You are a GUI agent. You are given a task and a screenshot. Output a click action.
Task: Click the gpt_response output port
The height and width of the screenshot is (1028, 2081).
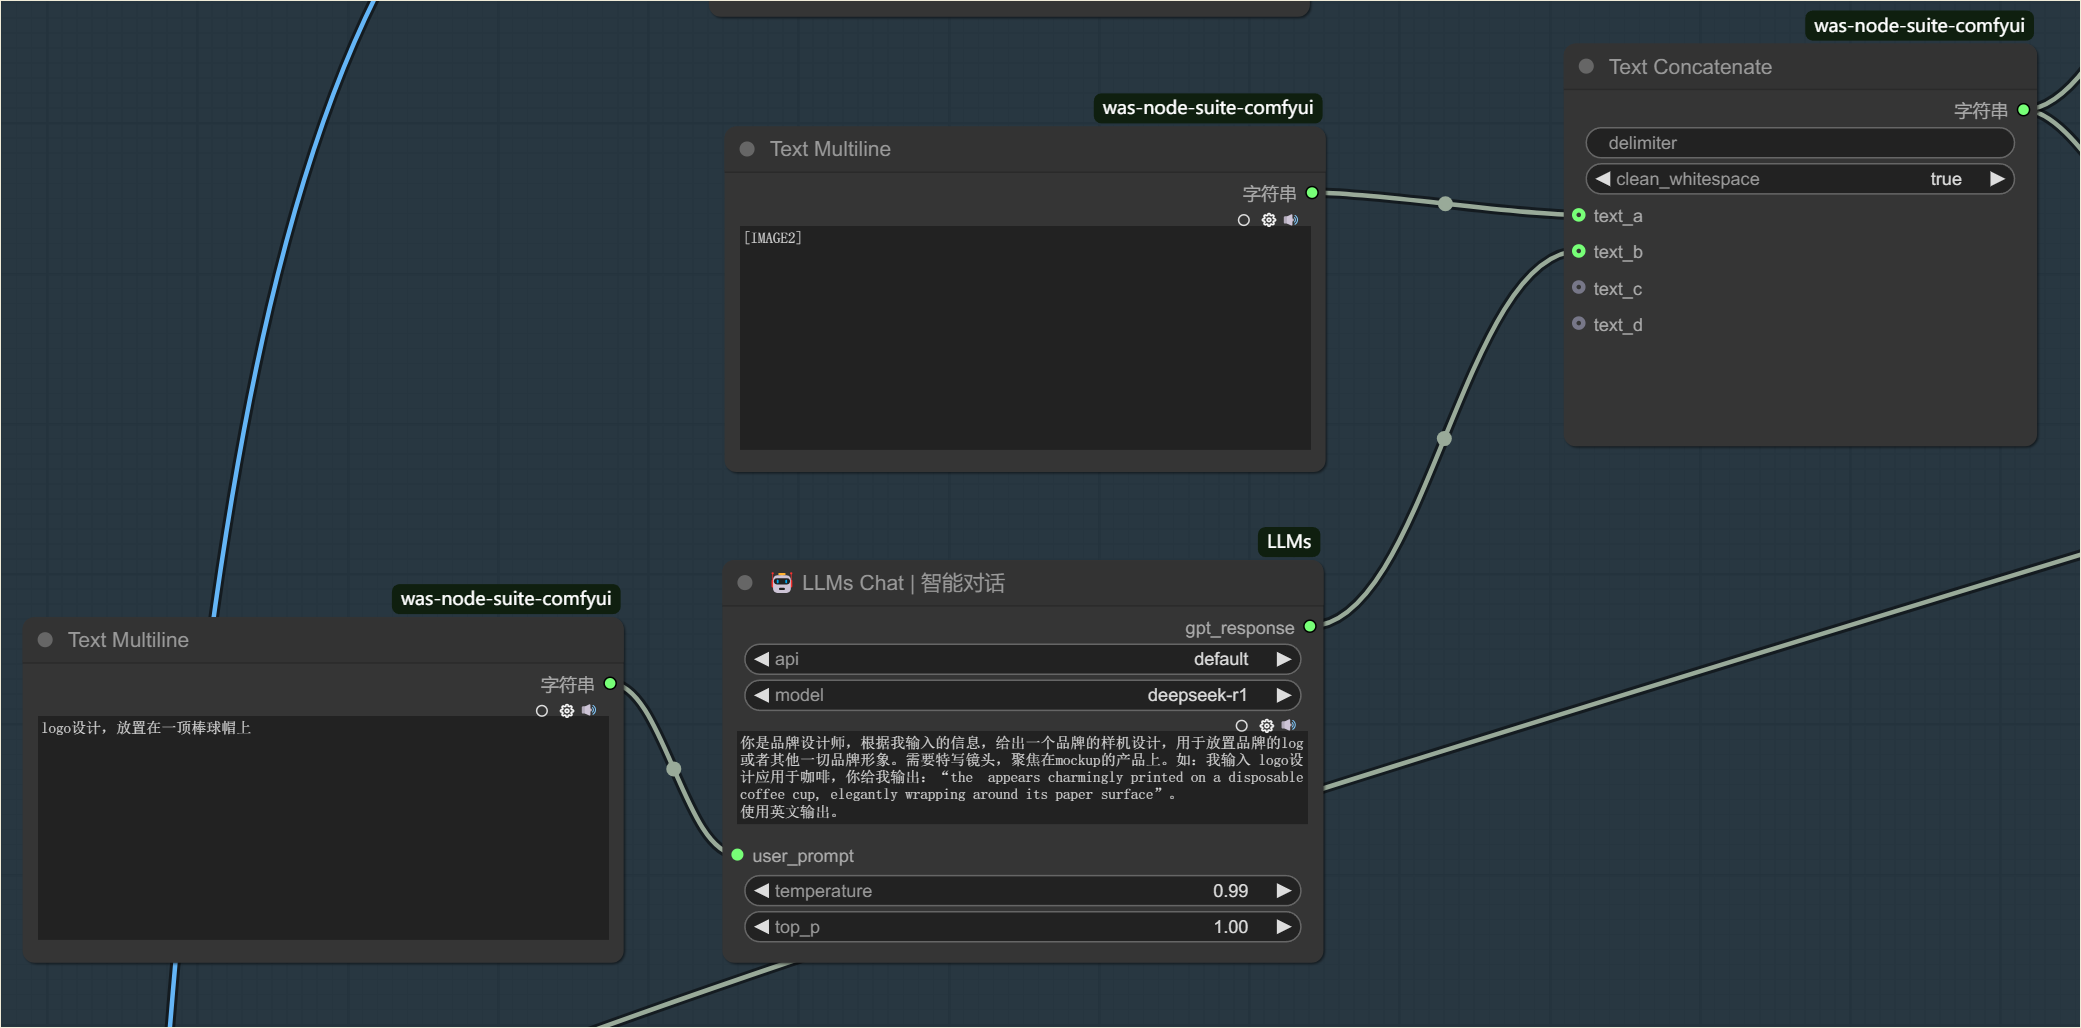pos(1310,627)
